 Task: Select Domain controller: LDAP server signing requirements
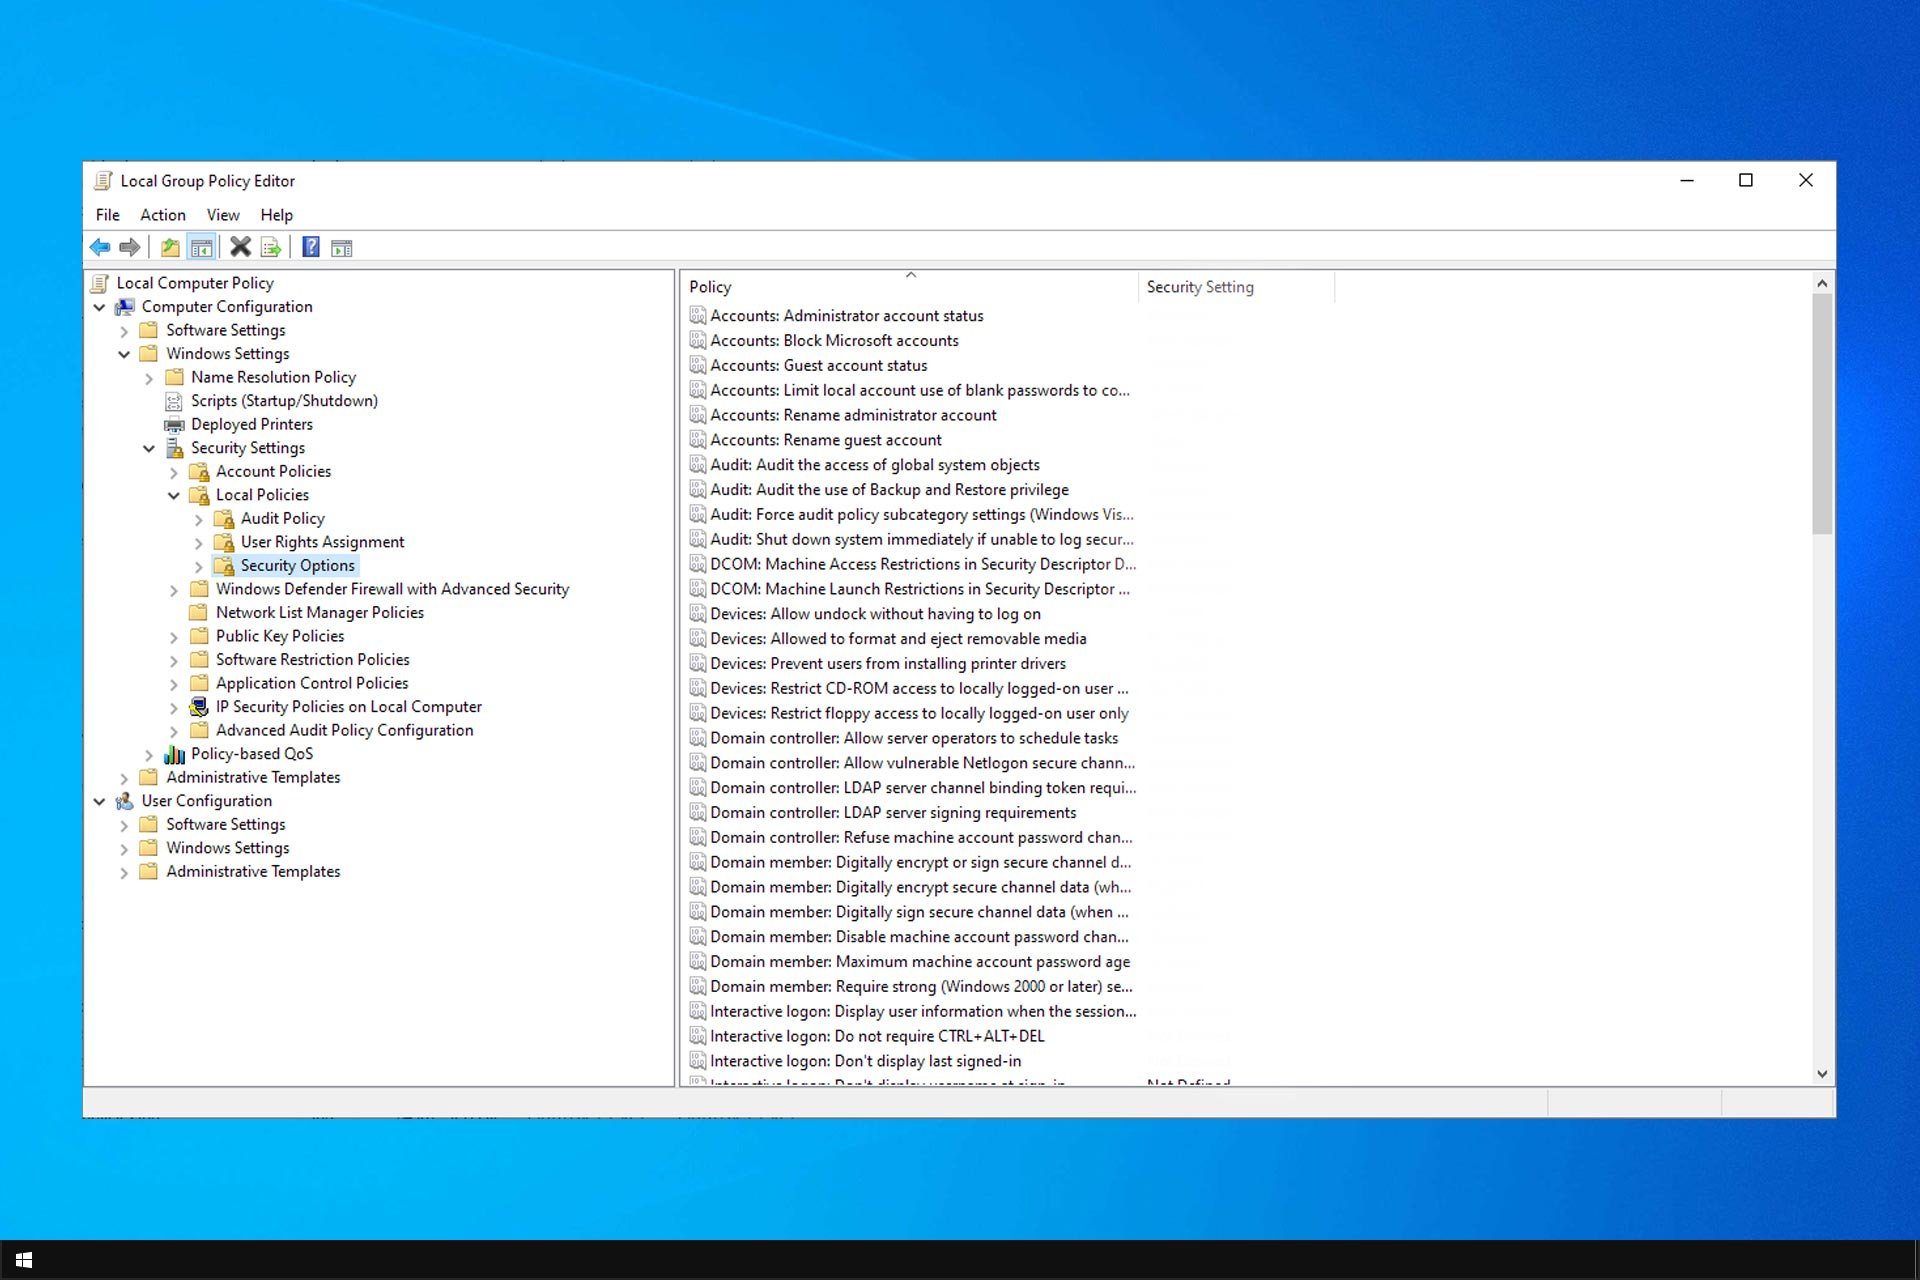(893, 813)
